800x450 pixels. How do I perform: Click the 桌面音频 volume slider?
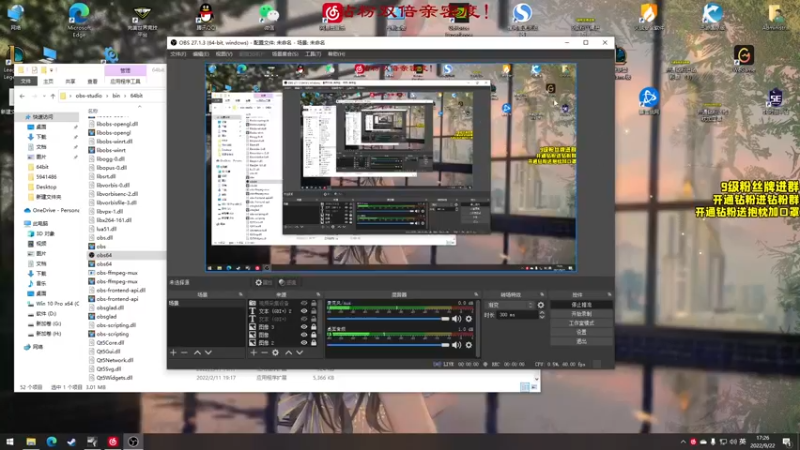point(388,345)
